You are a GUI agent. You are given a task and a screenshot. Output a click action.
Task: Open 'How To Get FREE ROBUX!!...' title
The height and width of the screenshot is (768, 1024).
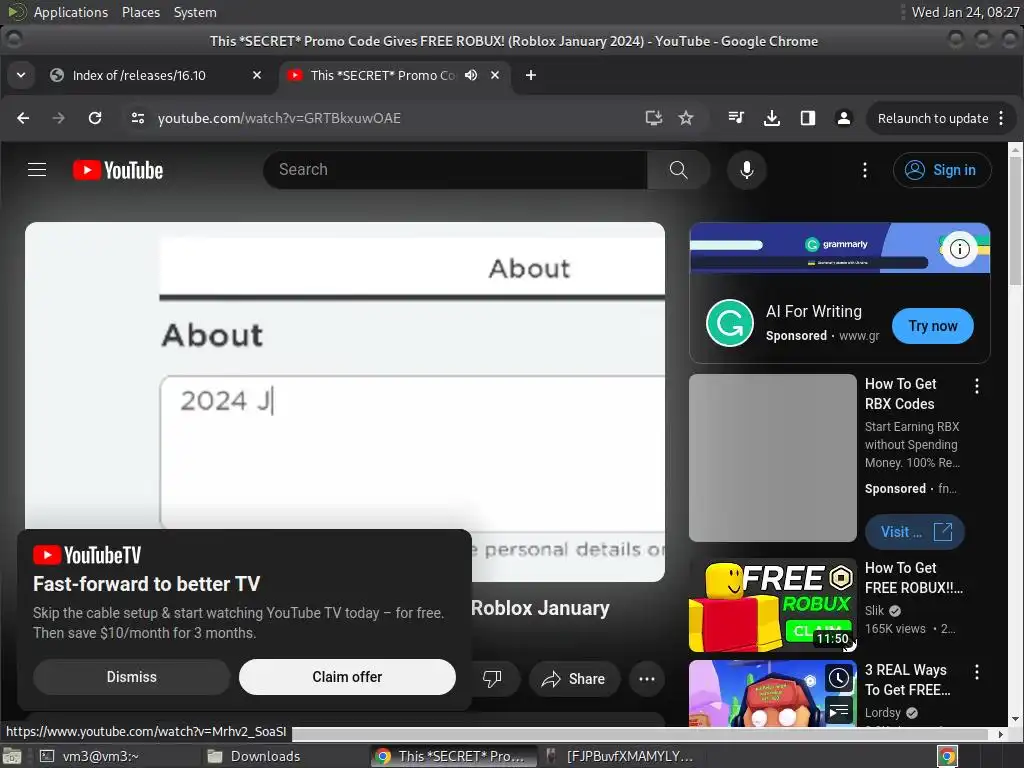click(914, 578)
